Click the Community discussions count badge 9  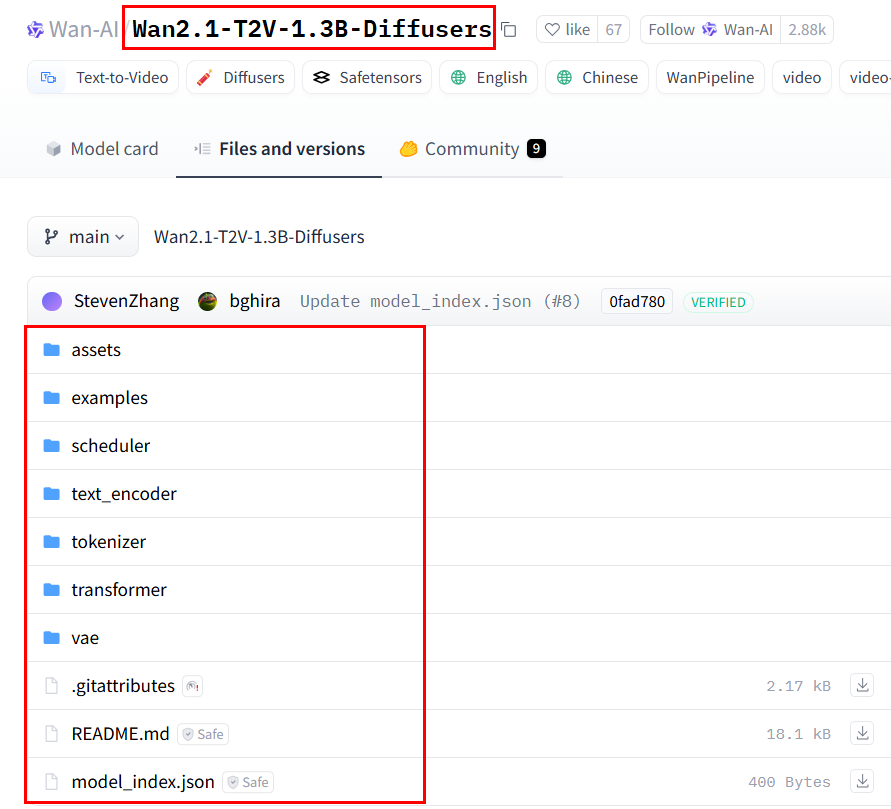coord(536,149)
